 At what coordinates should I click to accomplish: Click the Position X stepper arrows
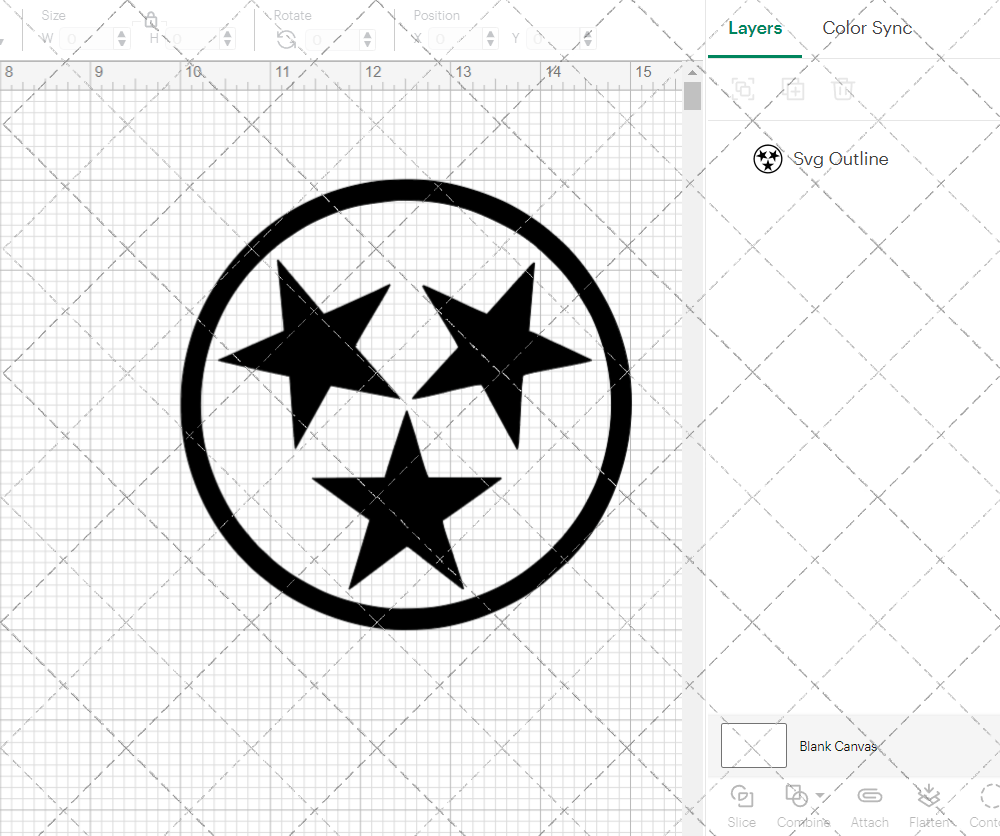point(490,39)
